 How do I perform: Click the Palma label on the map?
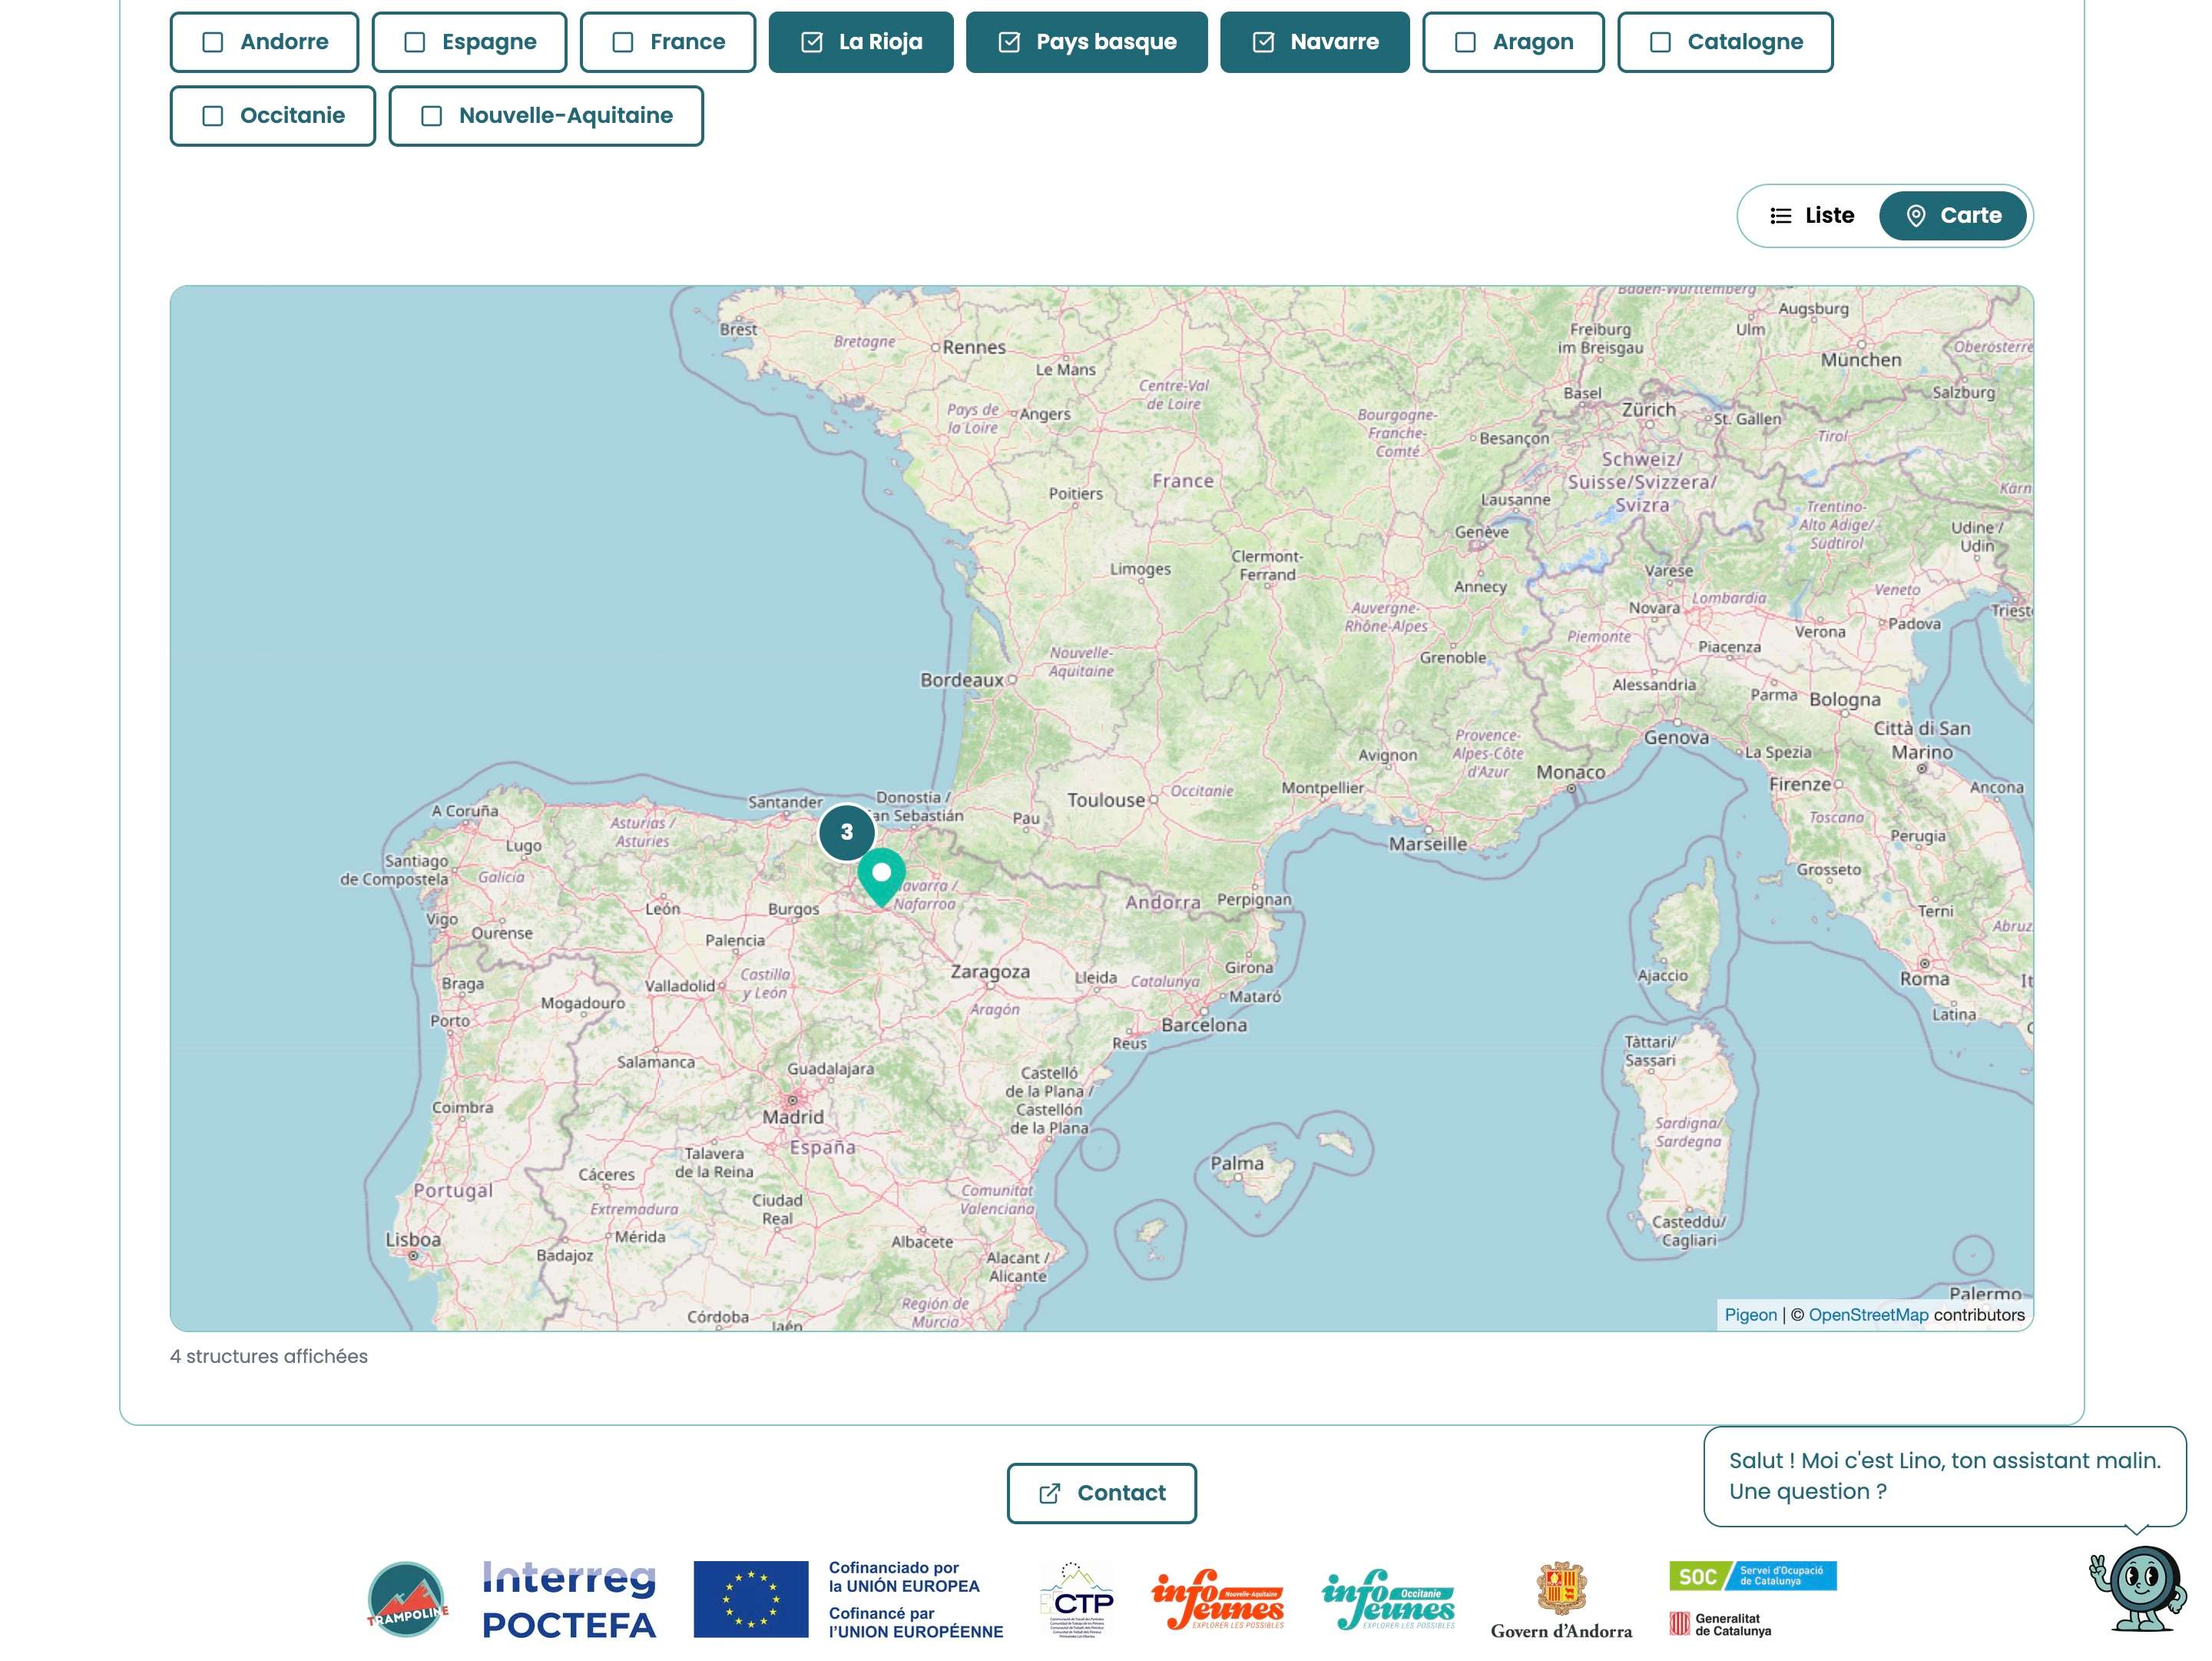pos(1237,1163)
